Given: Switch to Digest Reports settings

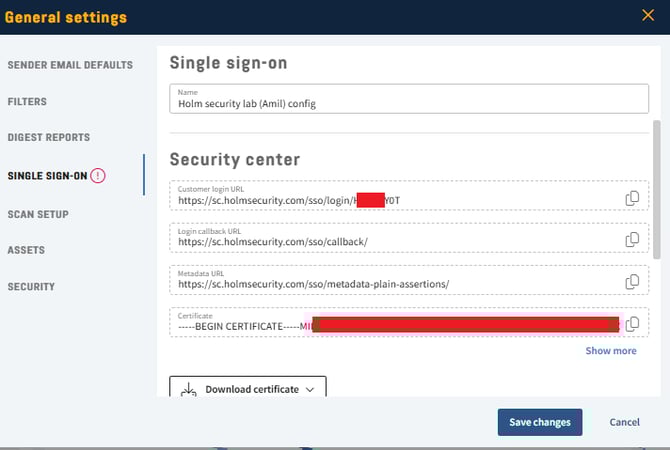Looking at the screenshot, I should tap(48, 138).
